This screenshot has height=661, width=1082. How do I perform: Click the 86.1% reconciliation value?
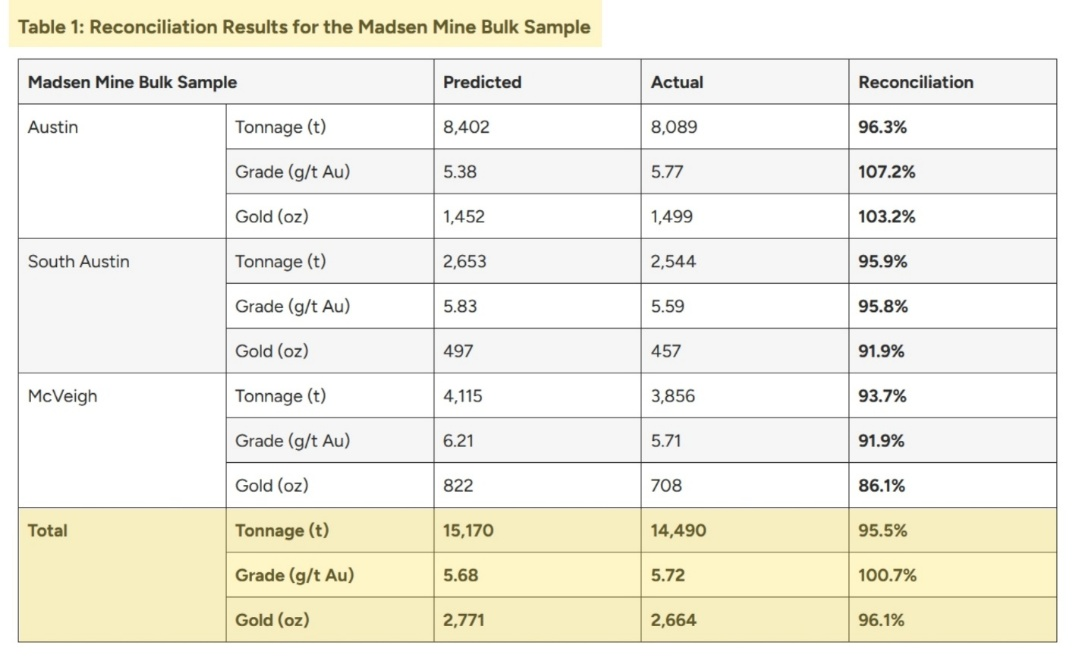881,486
